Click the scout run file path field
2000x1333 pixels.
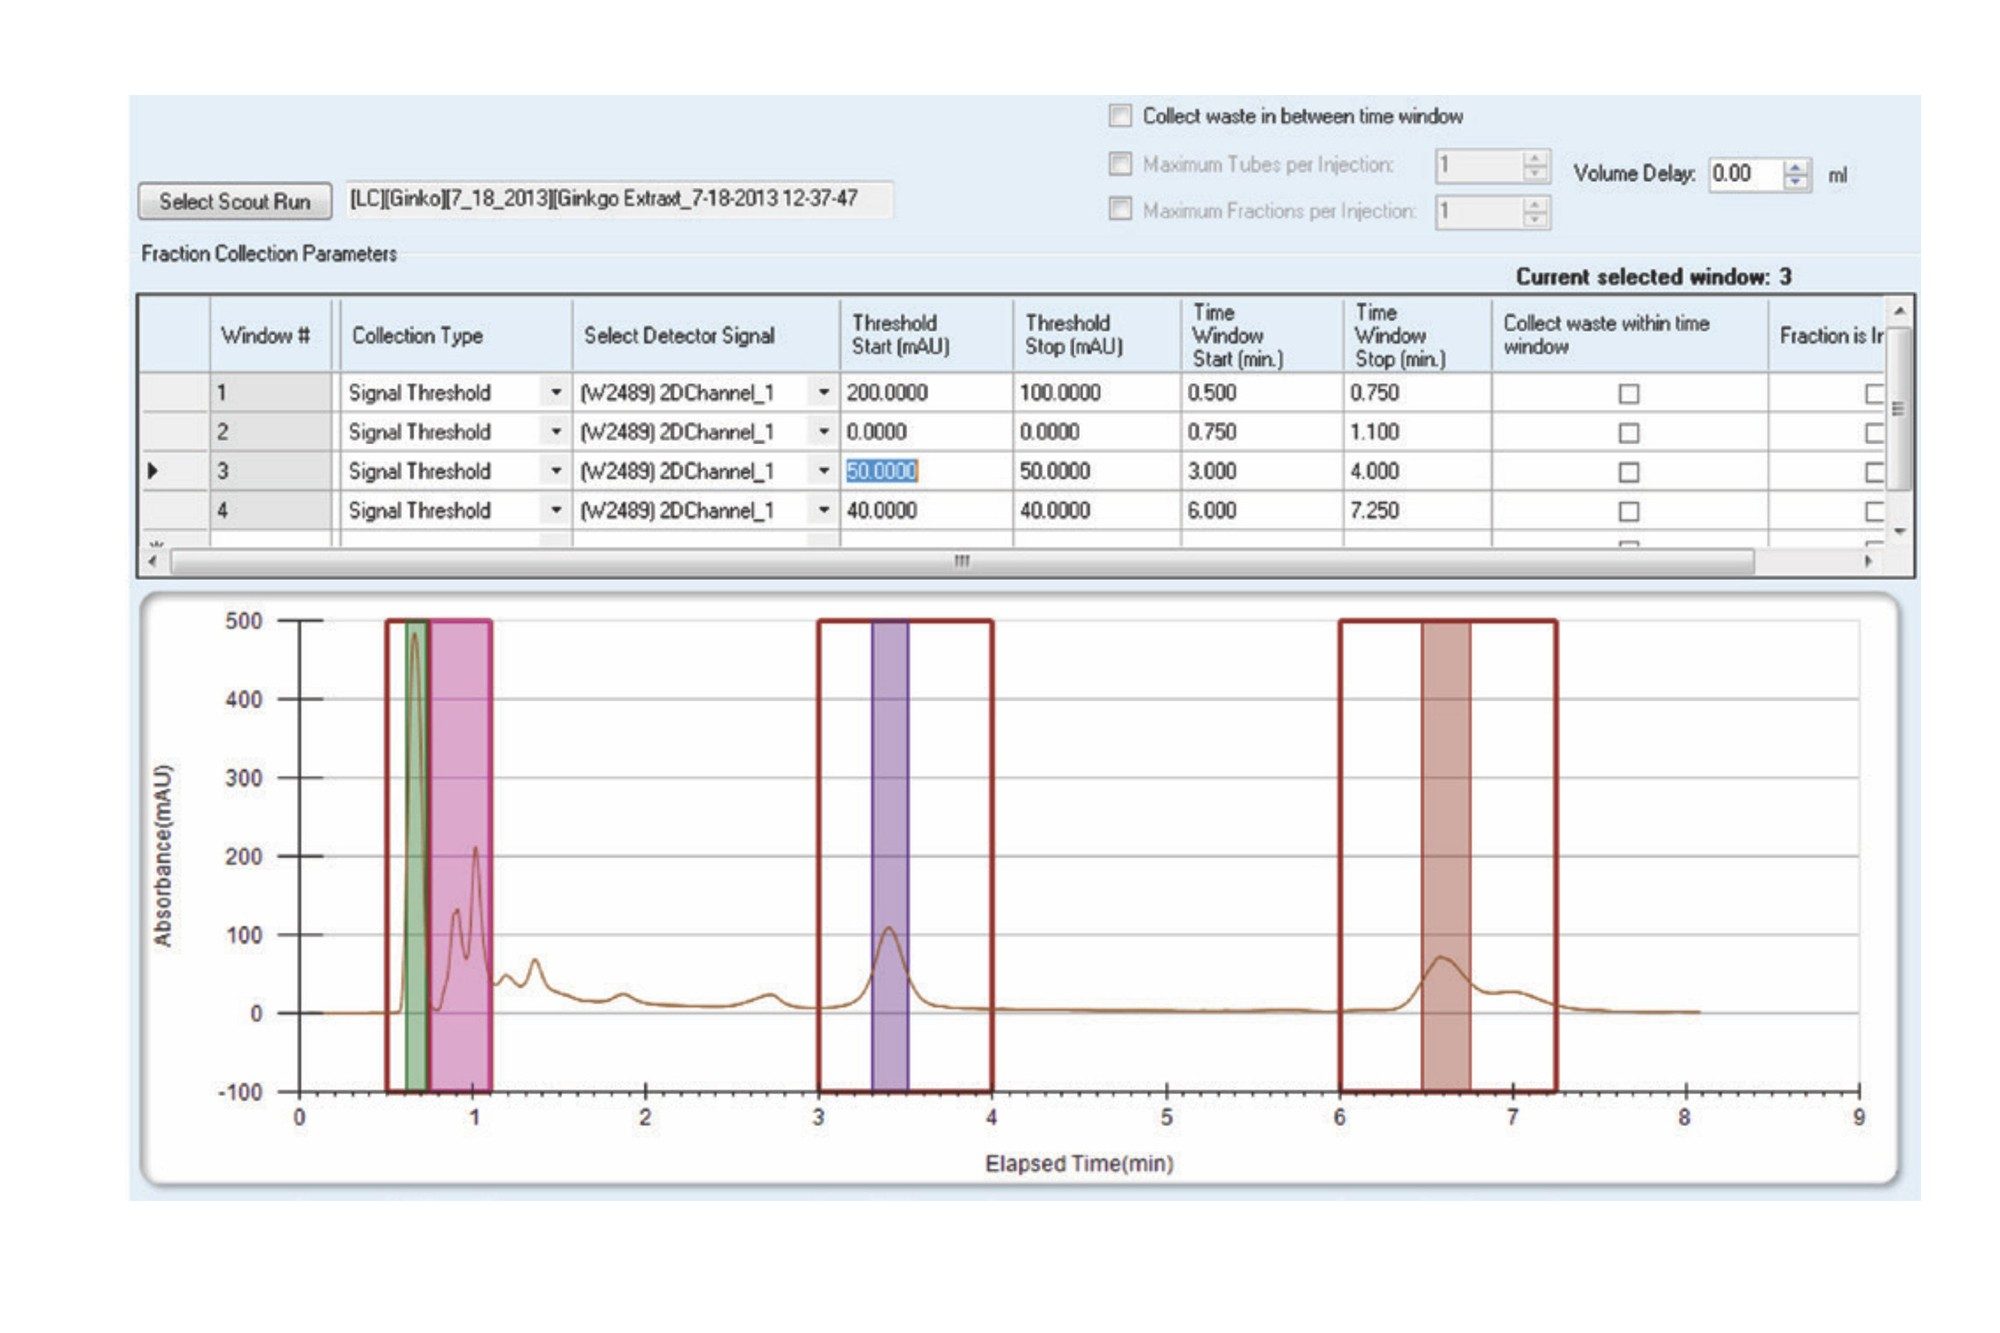[x=619, y=199]
